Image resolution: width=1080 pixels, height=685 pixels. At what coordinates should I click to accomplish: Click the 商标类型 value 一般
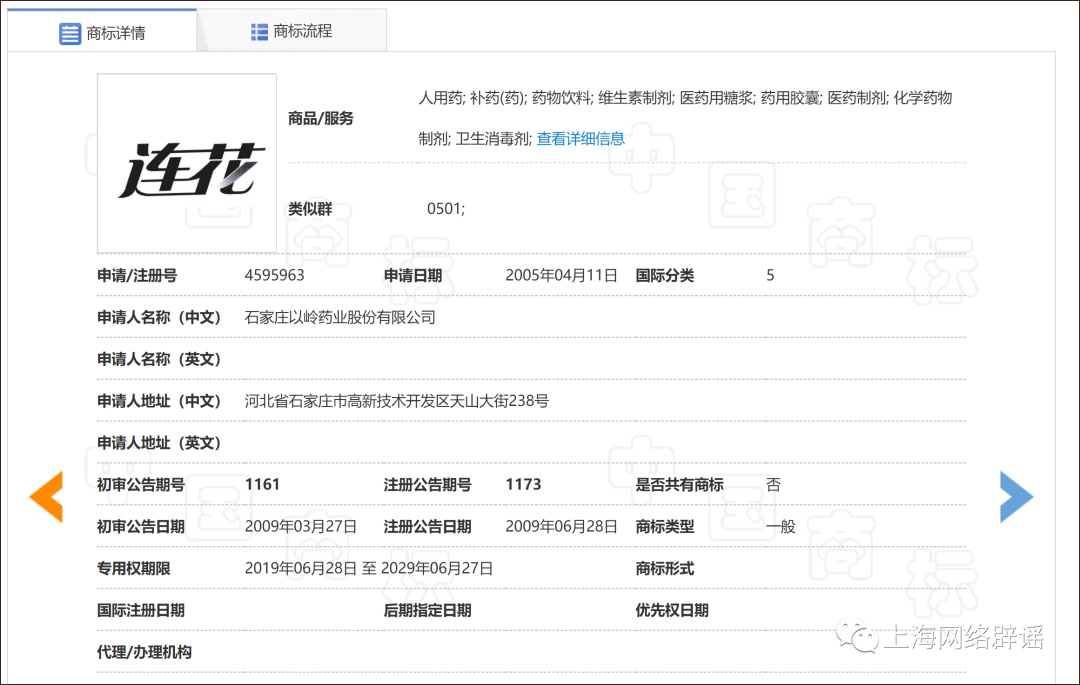pyautogui.click(x=784, y=526)
